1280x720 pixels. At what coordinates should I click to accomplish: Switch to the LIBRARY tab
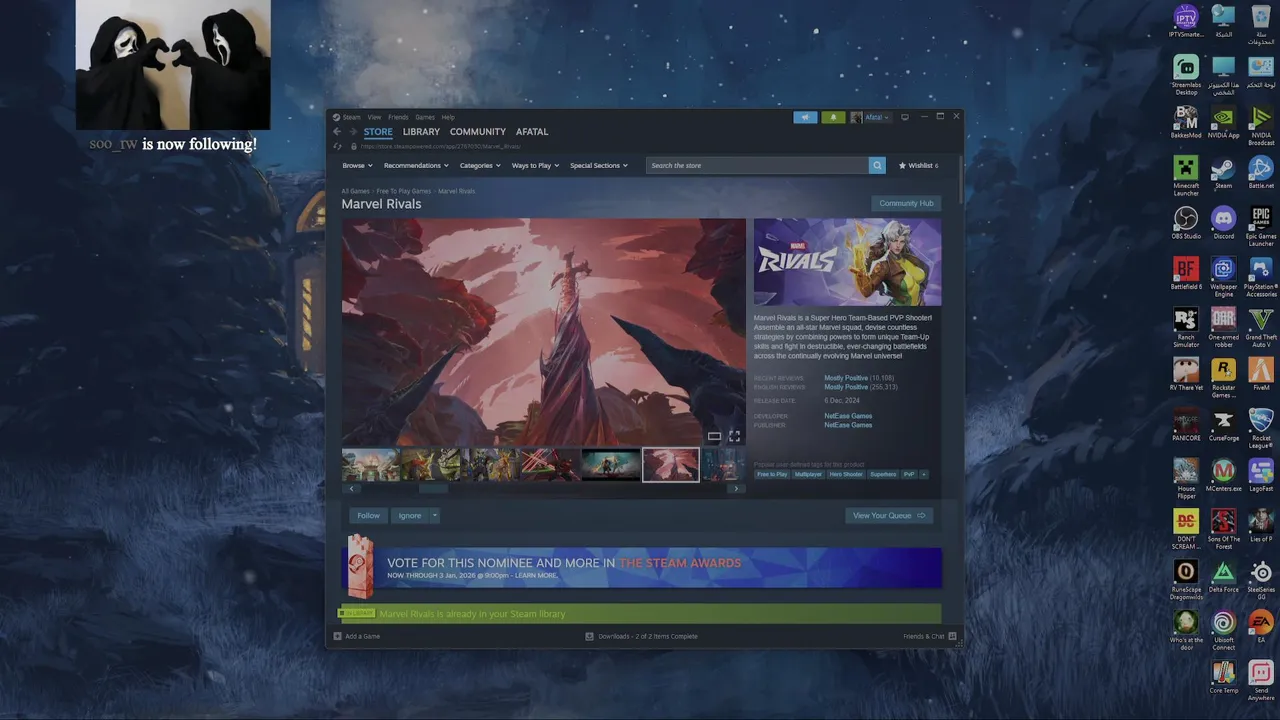pos(421,132)
